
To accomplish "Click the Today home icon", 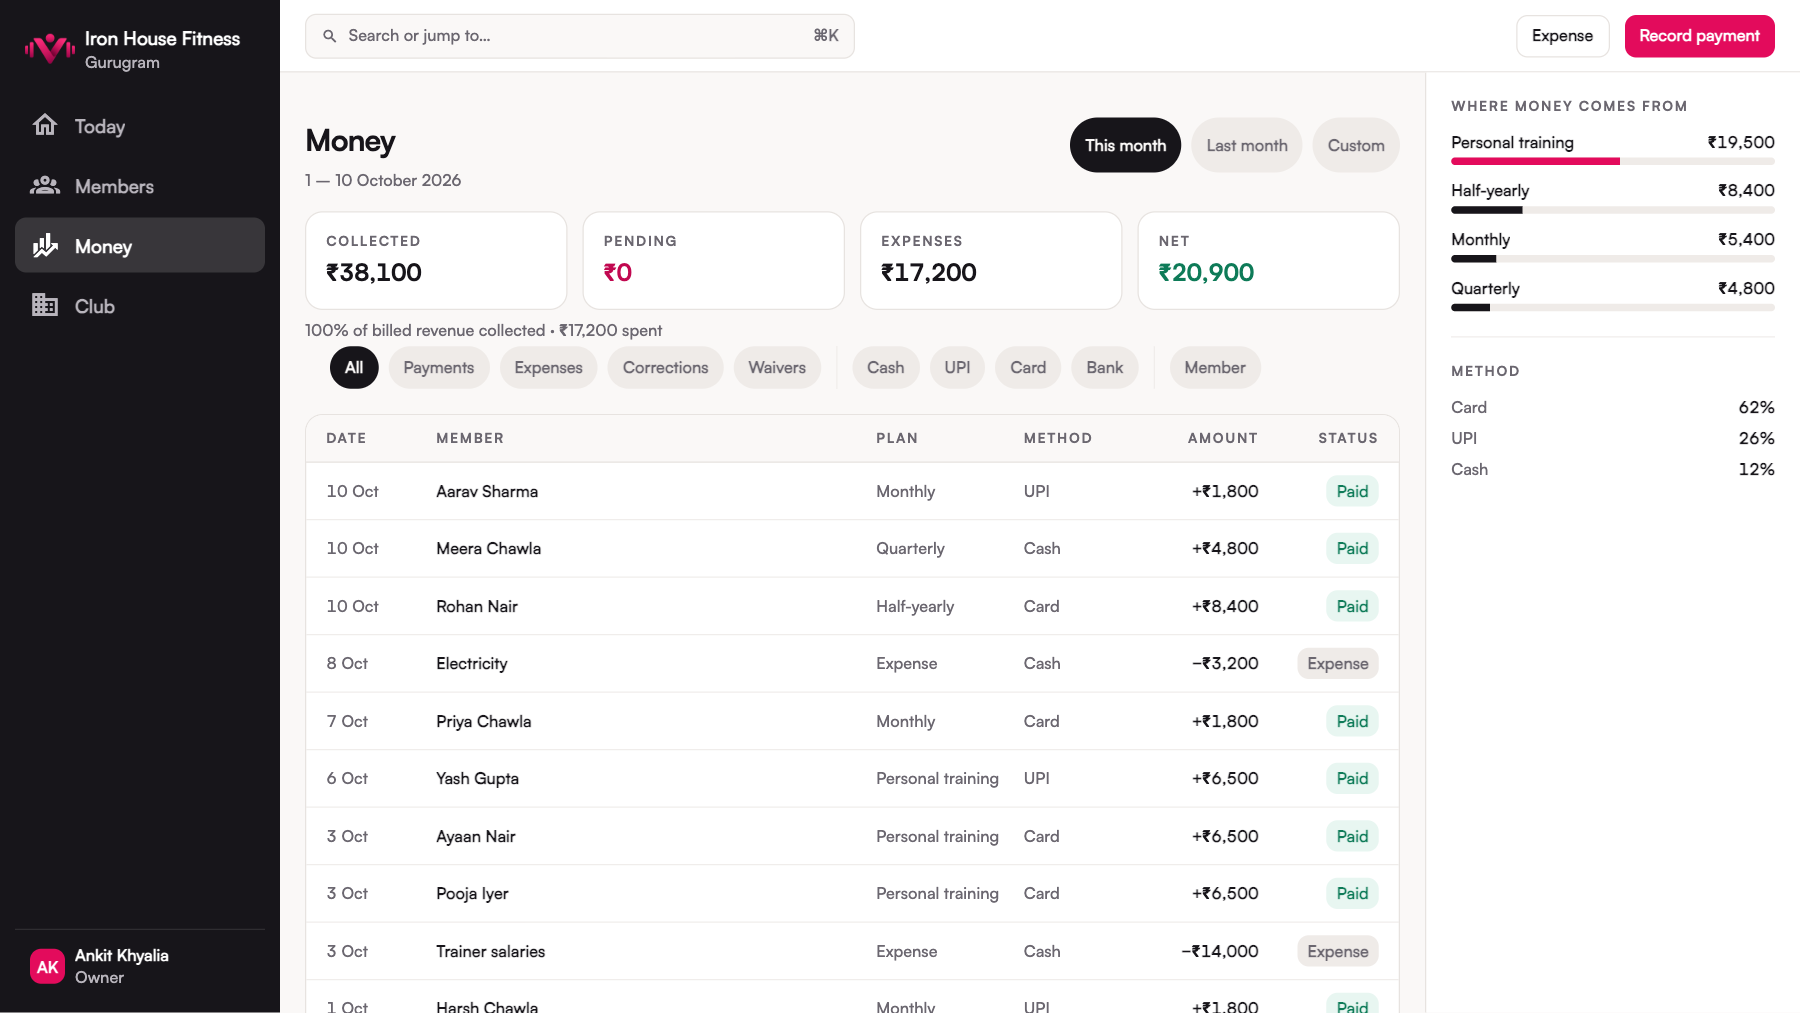I will tap(45, 125).
